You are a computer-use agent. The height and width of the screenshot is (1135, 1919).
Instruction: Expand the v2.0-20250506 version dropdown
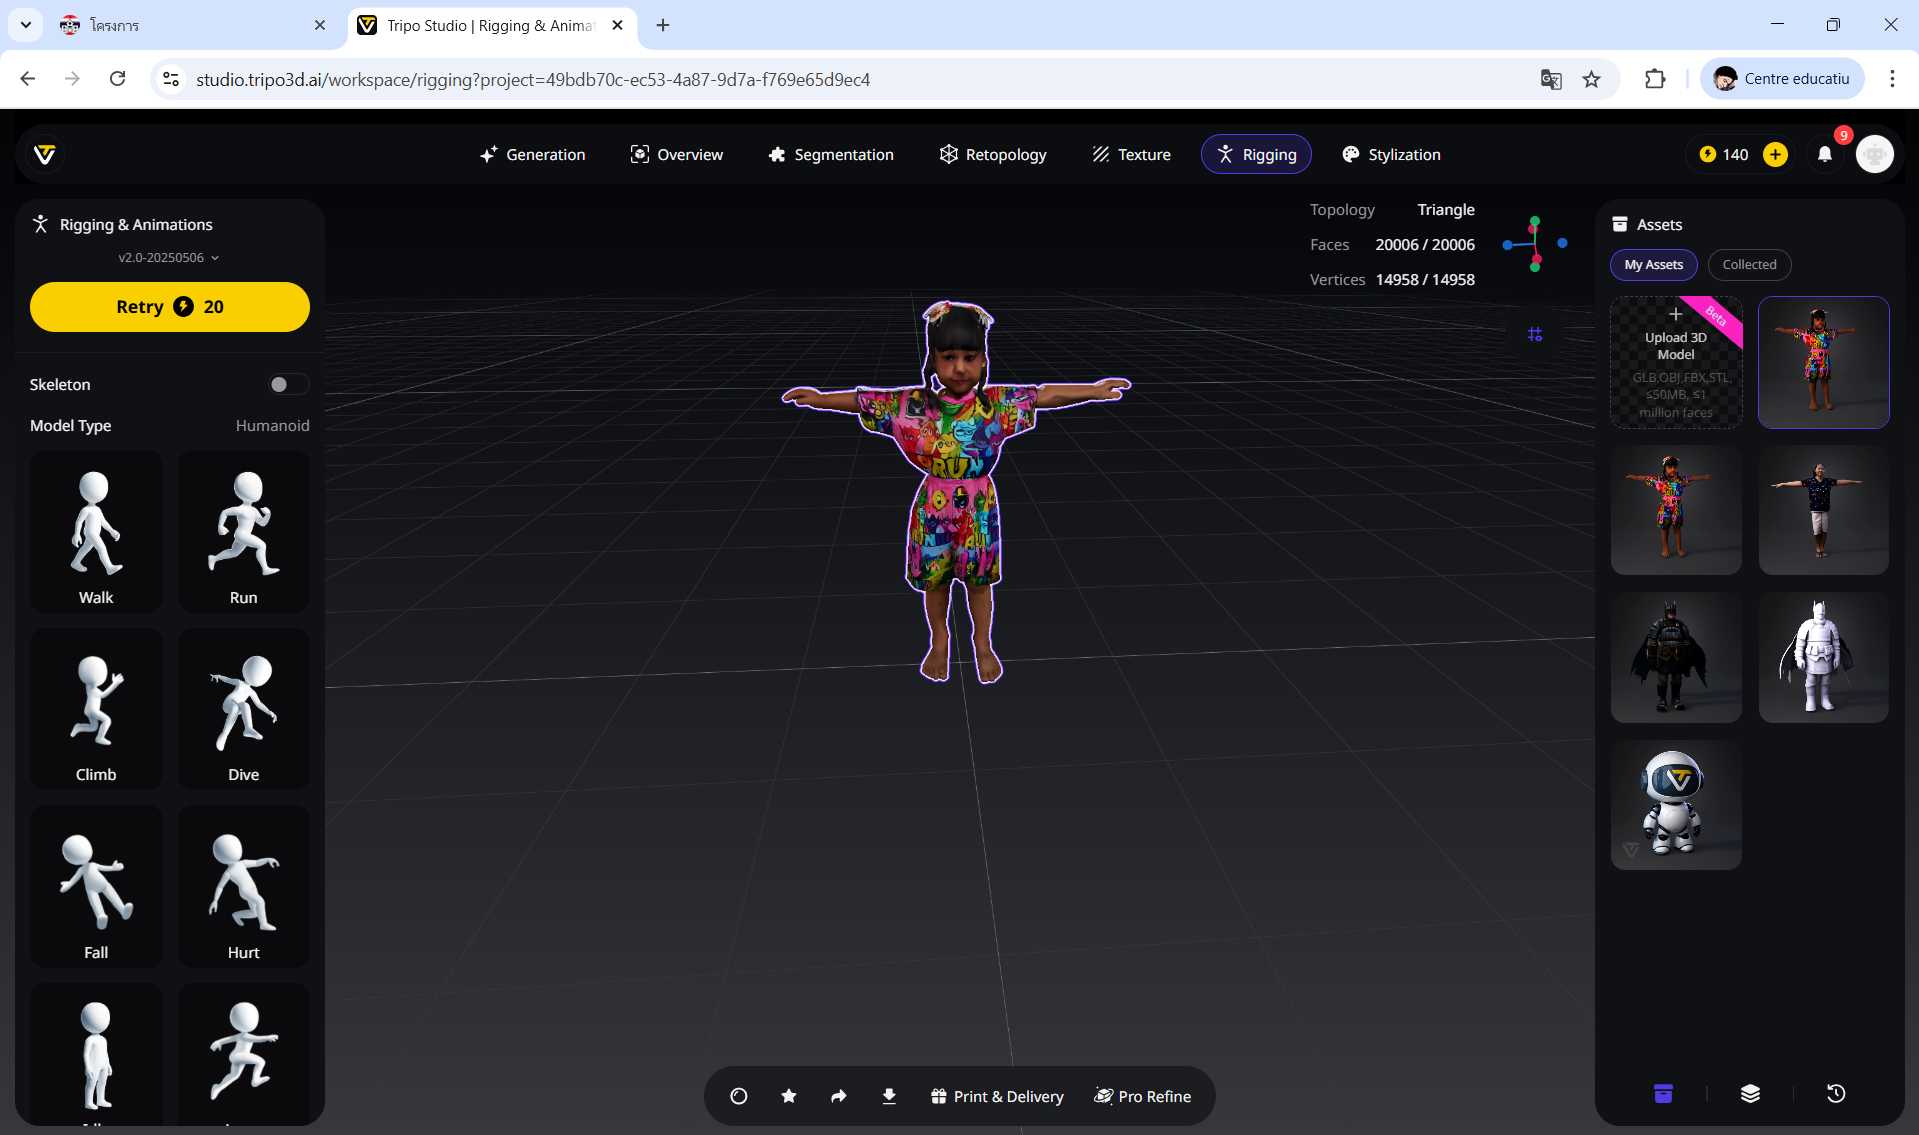click(x=168, y=258)
